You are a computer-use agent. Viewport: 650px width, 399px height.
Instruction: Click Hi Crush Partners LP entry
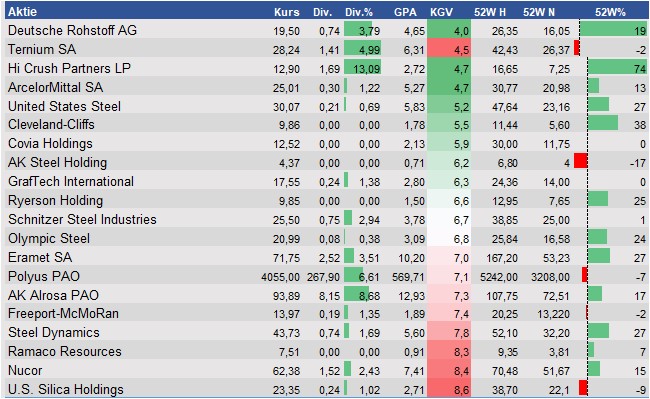click(x=69, y=68)
